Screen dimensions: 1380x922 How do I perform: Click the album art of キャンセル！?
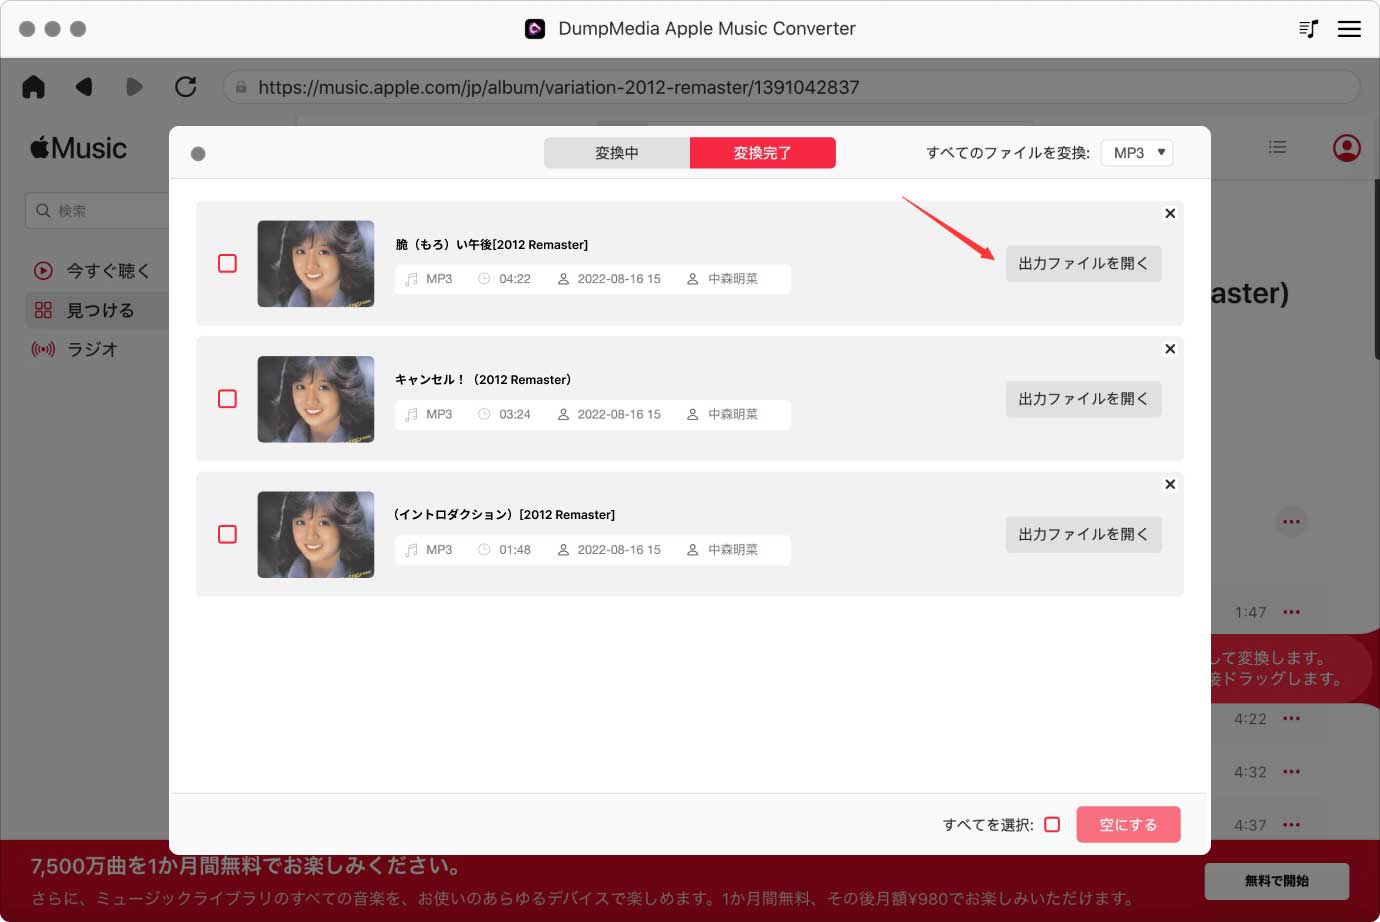(316, 399)
